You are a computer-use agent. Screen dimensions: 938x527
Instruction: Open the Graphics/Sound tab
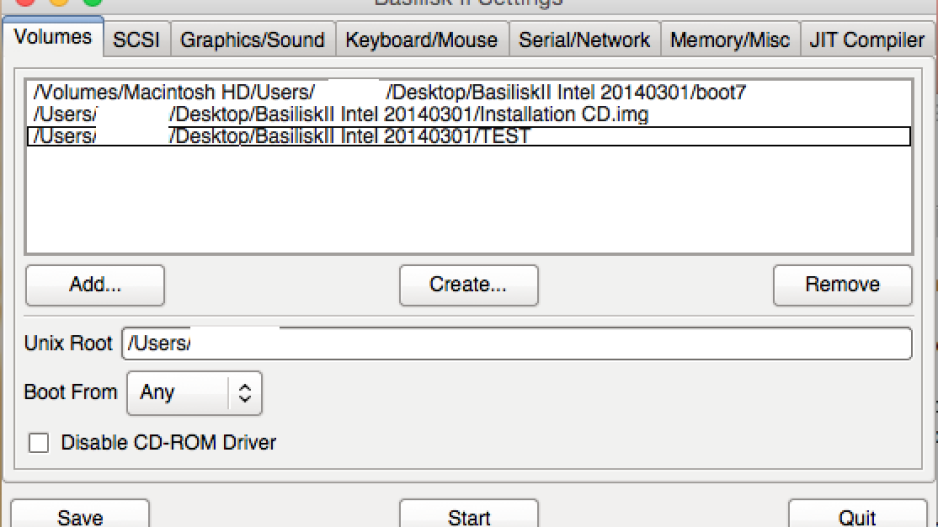pyautogui.click(x=252, y=39)
